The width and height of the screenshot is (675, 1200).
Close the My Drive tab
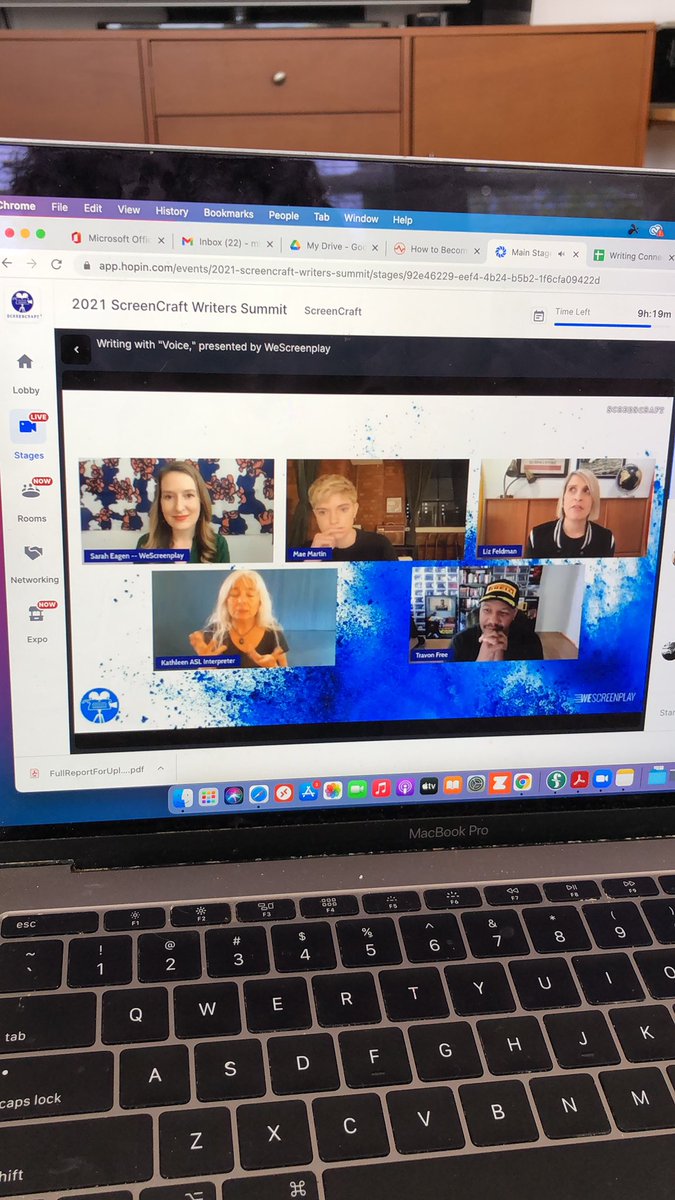(376, 247)
